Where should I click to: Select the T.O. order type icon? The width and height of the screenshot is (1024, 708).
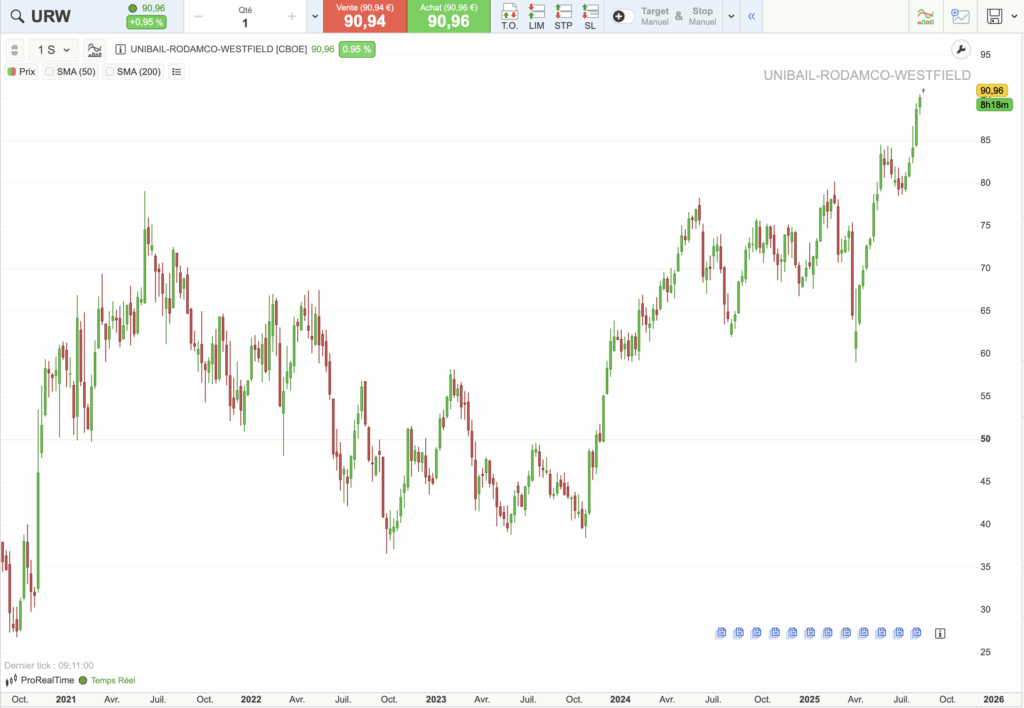(x=509, y=15)
